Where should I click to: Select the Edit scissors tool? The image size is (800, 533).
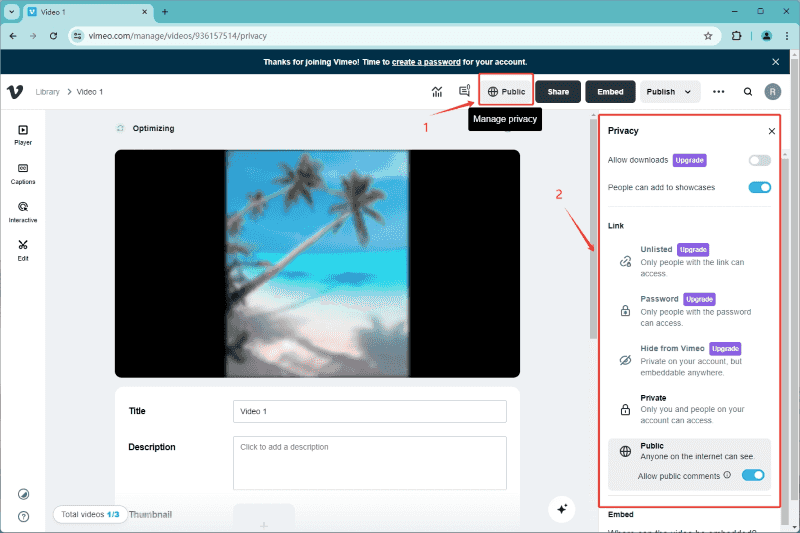[x=23, y=250]
